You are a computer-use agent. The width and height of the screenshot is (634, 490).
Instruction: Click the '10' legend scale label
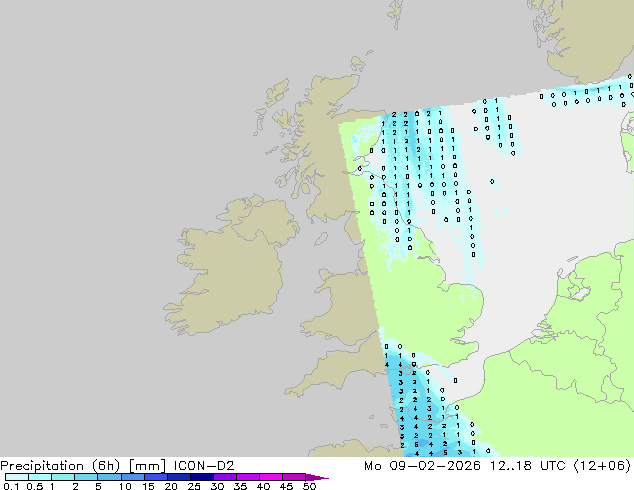point(125,486)
